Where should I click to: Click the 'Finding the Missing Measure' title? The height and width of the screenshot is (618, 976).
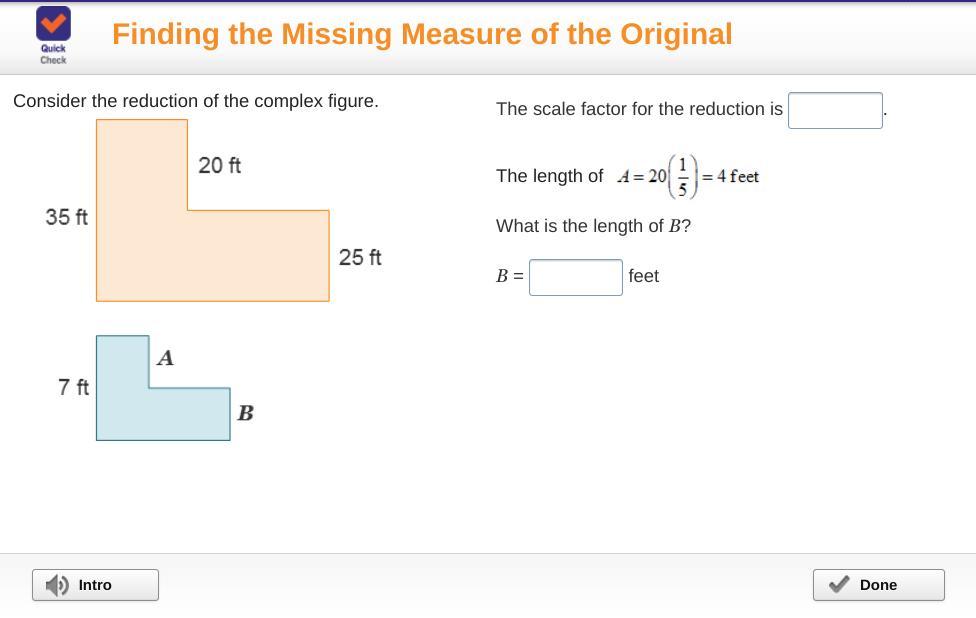pos(422,34)
